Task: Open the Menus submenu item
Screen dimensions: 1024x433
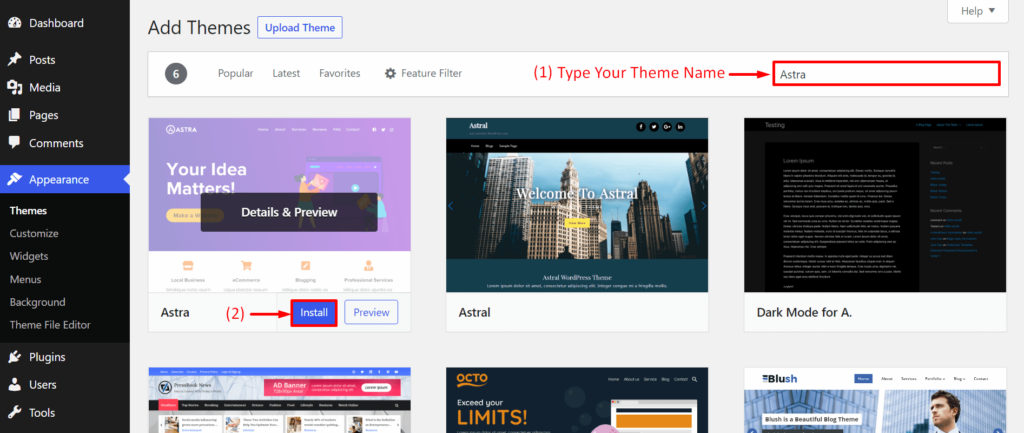Action: (25, 280)
